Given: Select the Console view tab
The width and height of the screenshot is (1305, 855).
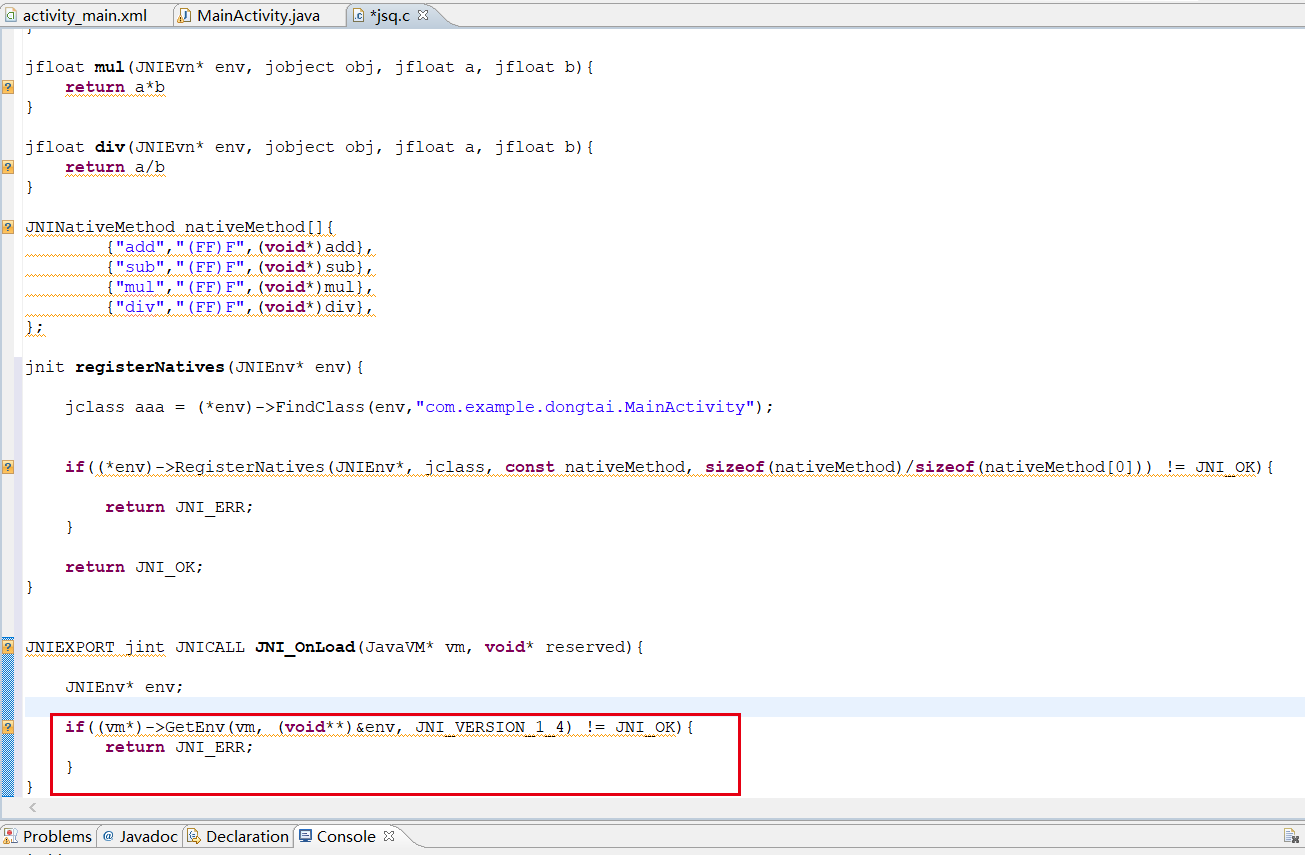Looking at the screenshot, I should (x=346, y=836).
